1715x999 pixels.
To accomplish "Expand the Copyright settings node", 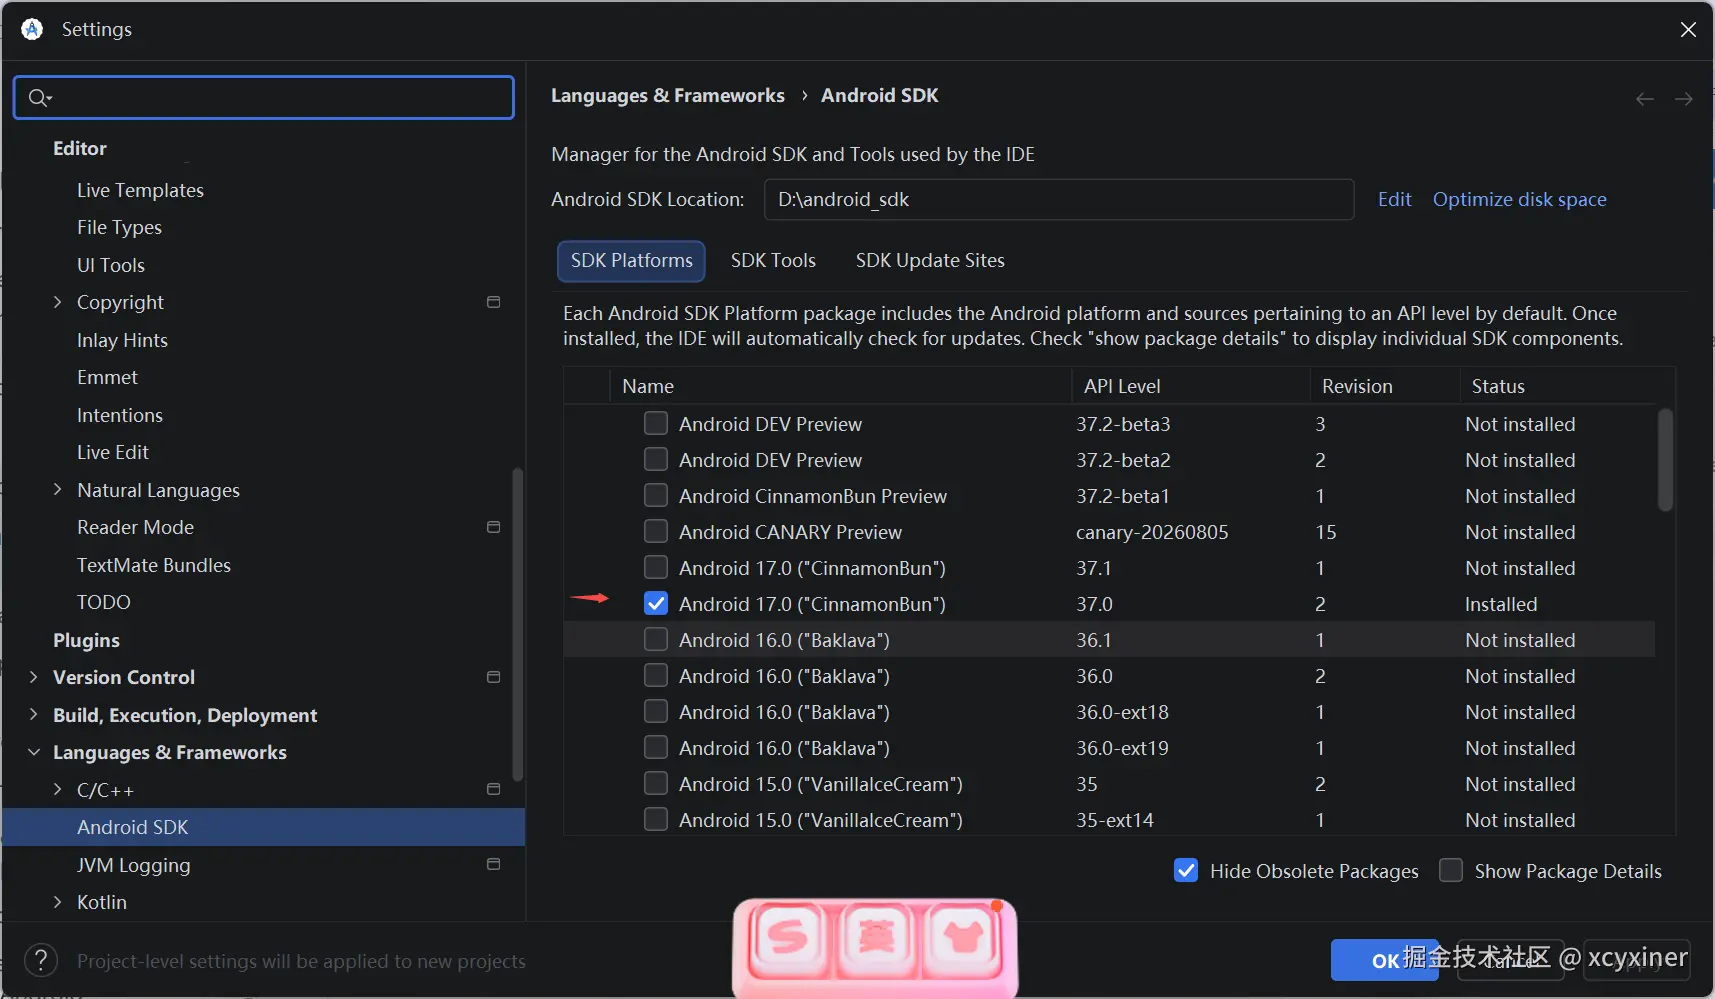I will (57, 302).
